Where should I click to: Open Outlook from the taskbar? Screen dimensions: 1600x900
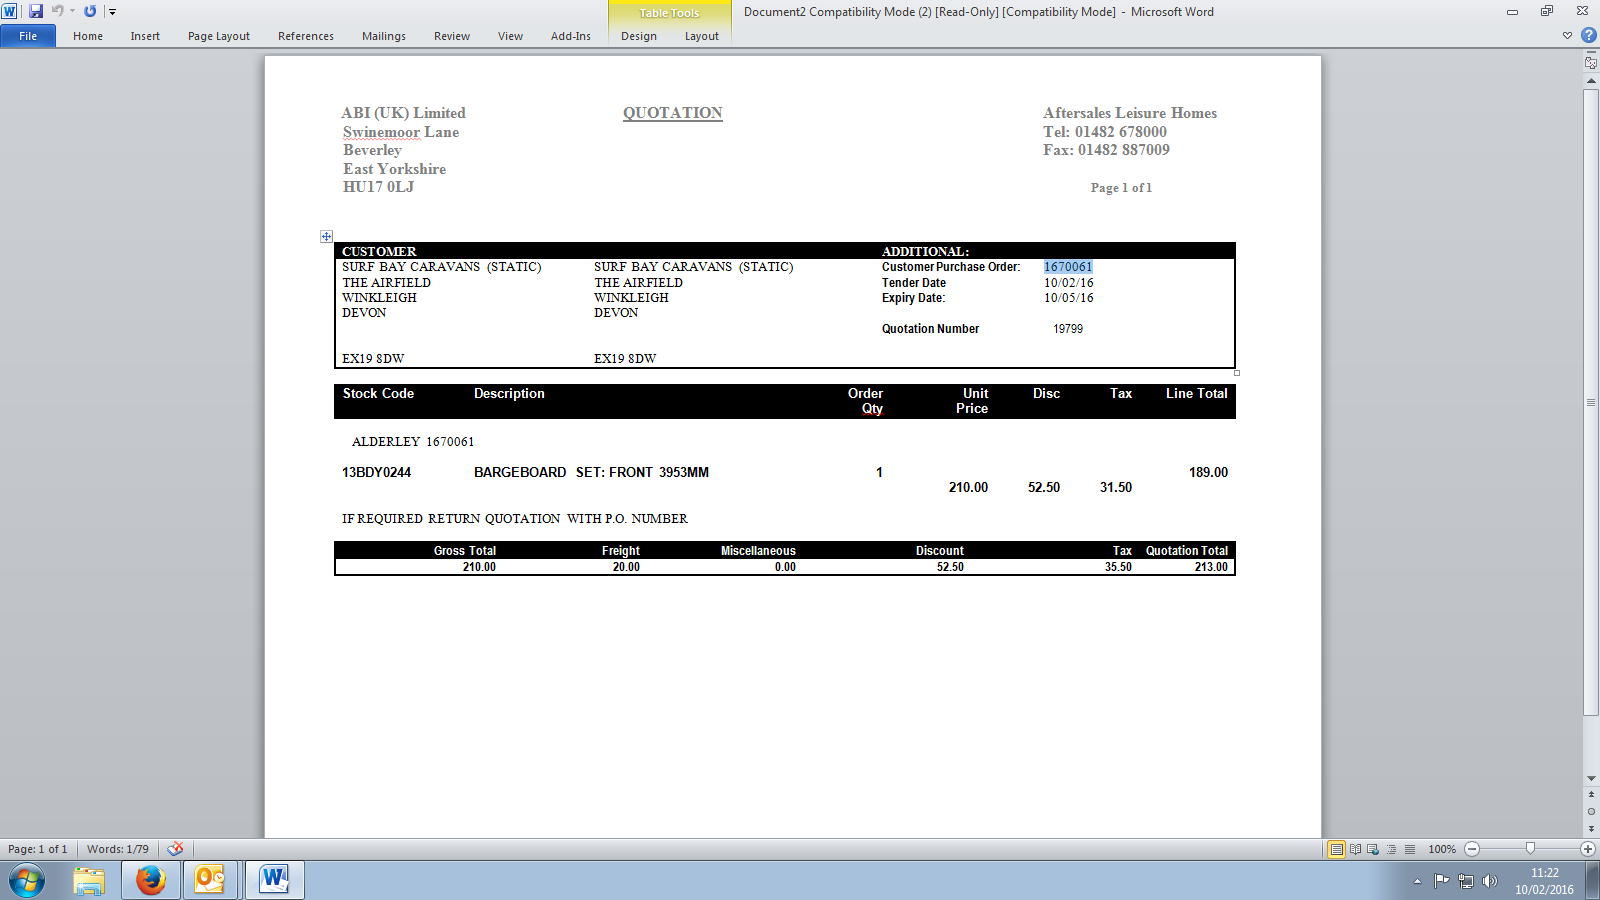(210, 881)
